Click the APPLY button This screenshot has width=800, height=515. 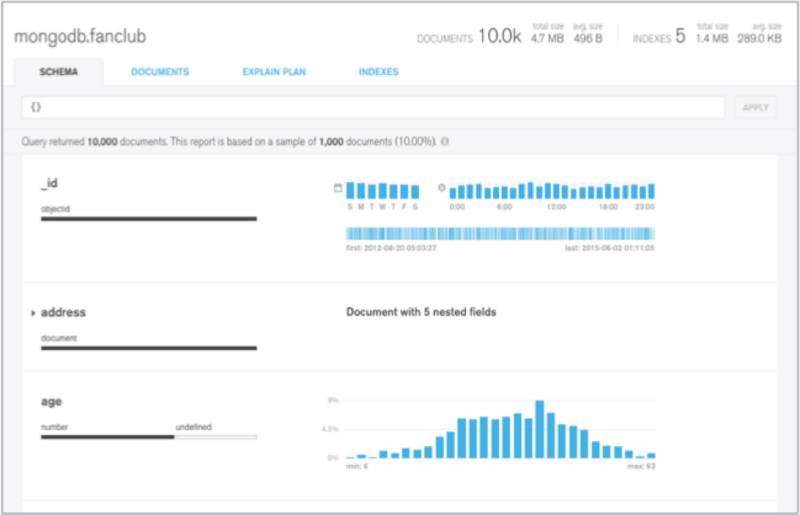click(x=756, y=108)
